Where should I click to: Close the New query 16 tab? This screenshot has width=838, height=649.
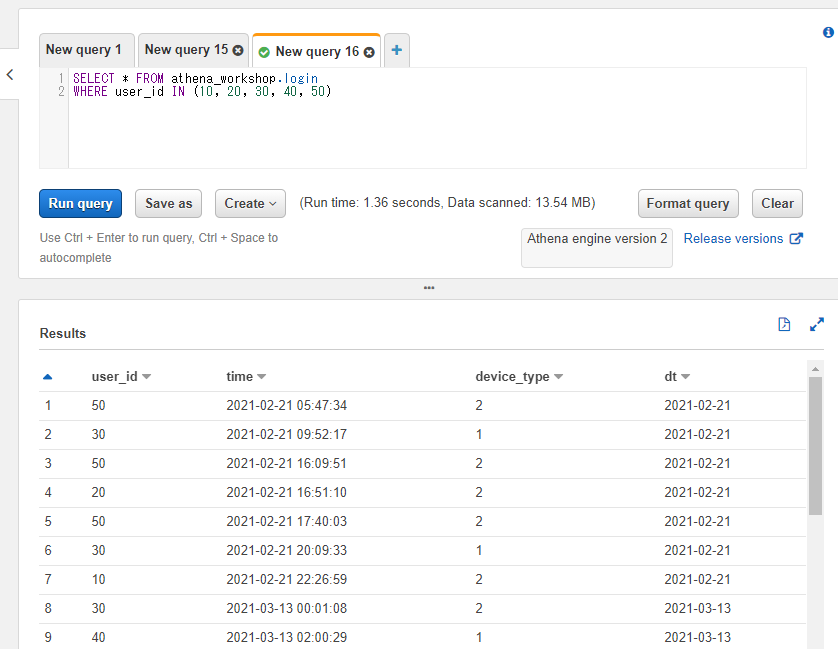click(369, 52)
